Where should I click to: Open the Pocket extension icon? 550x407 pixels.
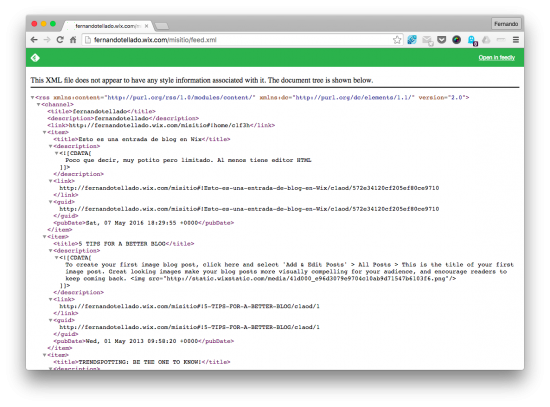(442, 40)
